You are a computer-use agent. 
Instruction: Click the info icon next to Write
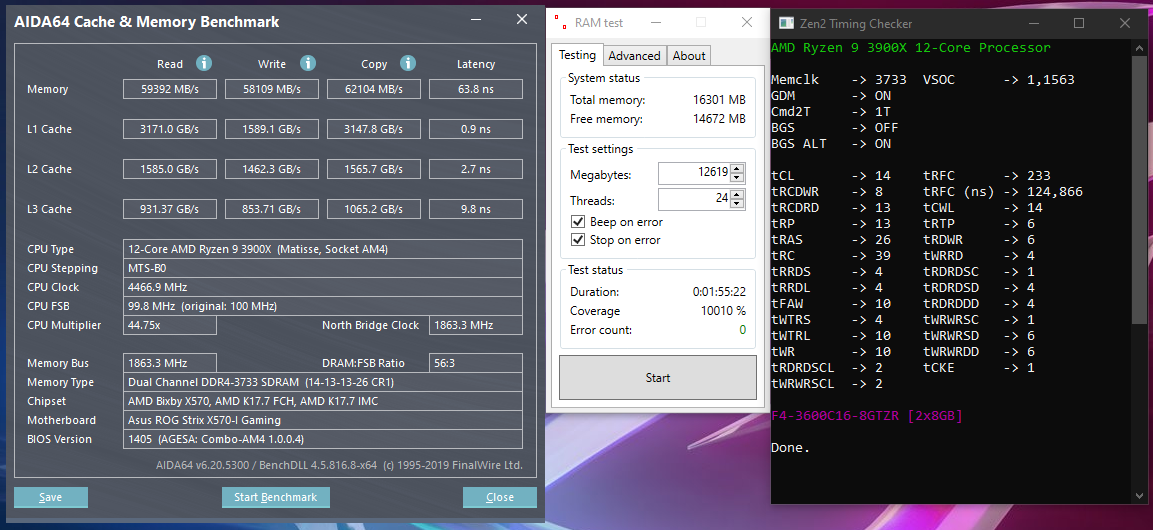(x=307, y=63)
